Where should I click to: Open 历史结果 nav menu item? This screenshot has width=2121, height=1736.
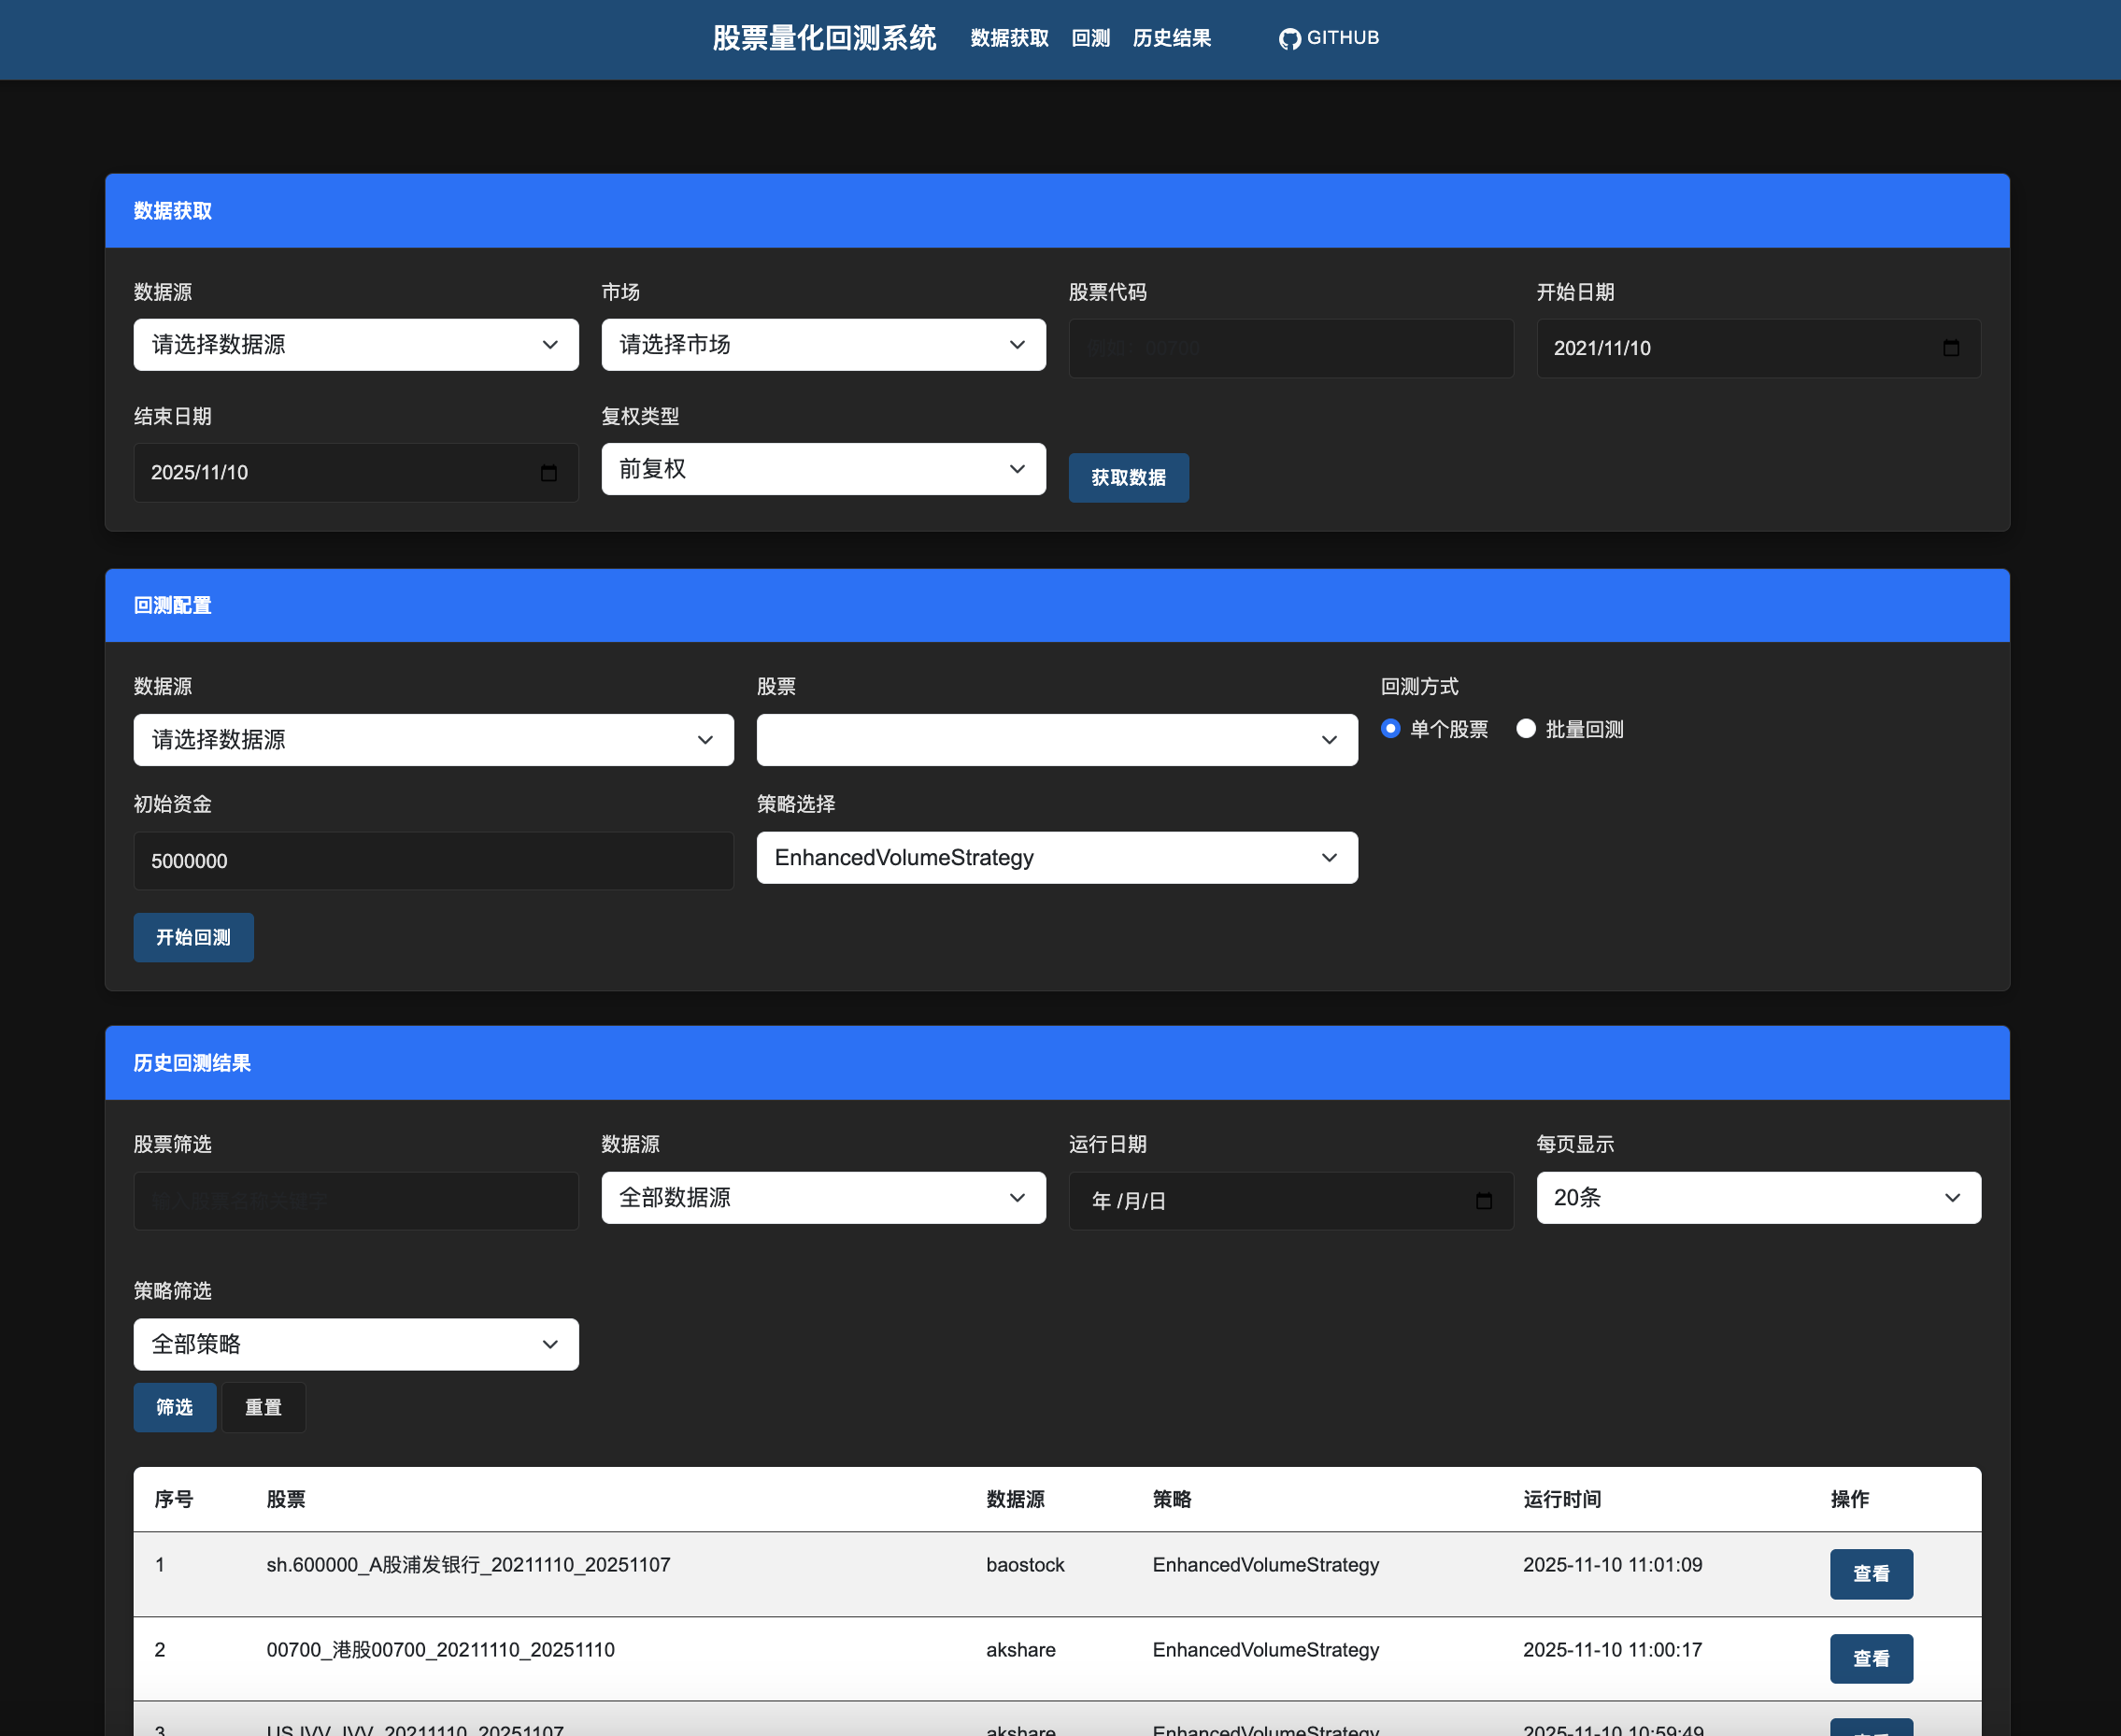click(1171, 38)
